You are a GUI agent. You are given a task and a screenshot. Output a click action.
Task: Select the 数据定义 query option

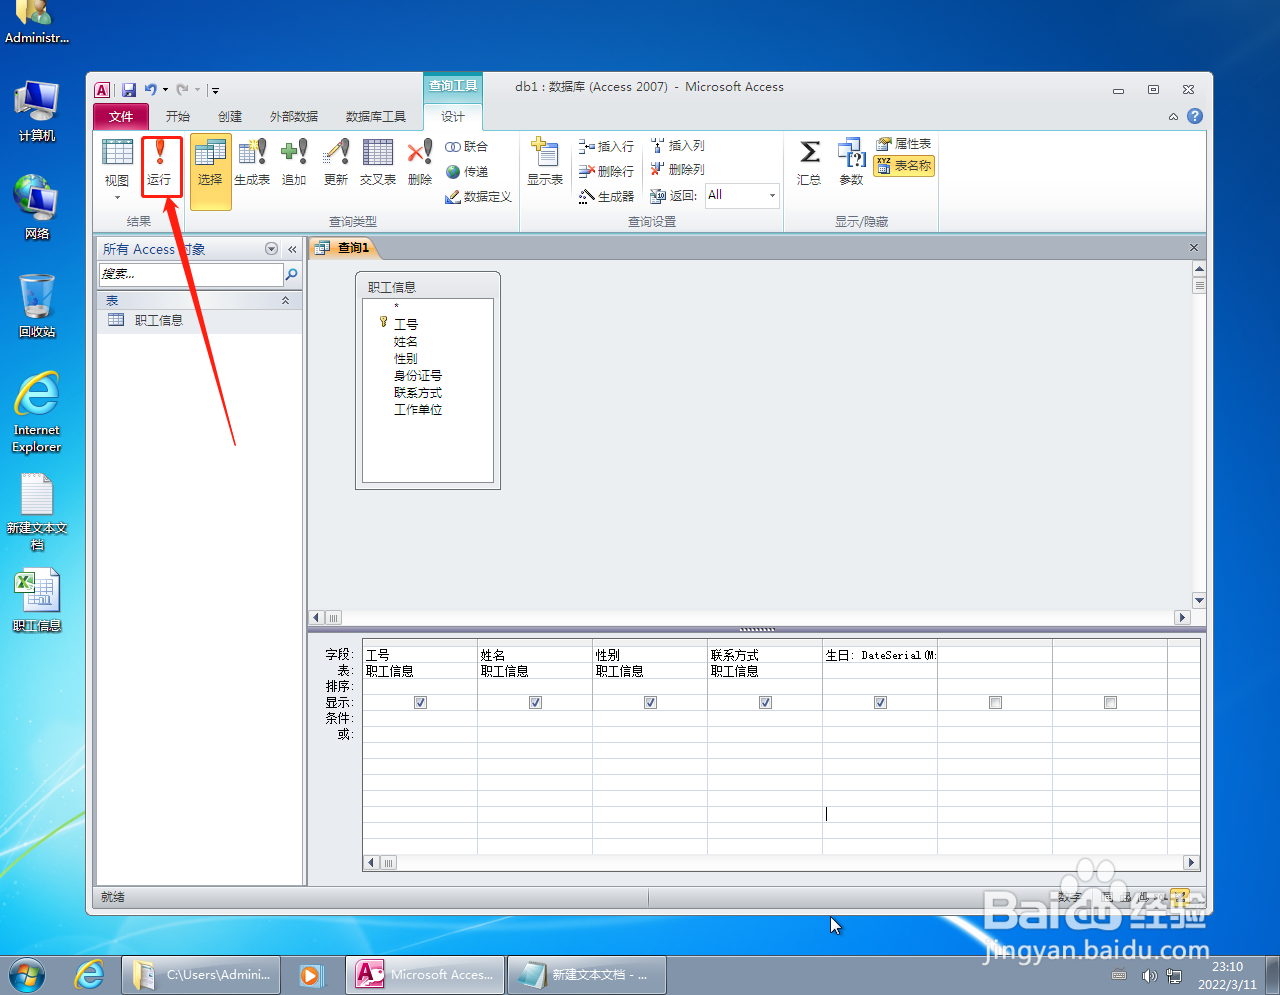tap(479, 197)
